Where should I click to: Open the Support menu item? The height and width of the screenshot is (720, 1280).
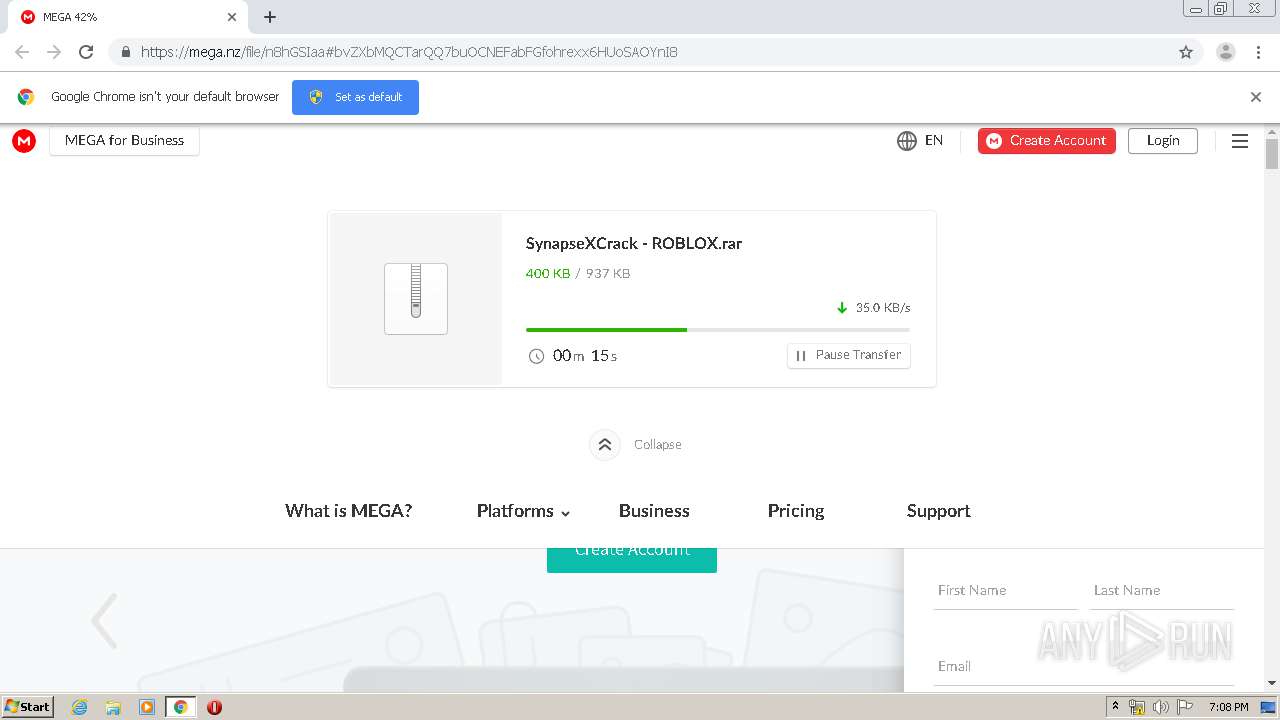pyautogui.click(x=939, y=511)
